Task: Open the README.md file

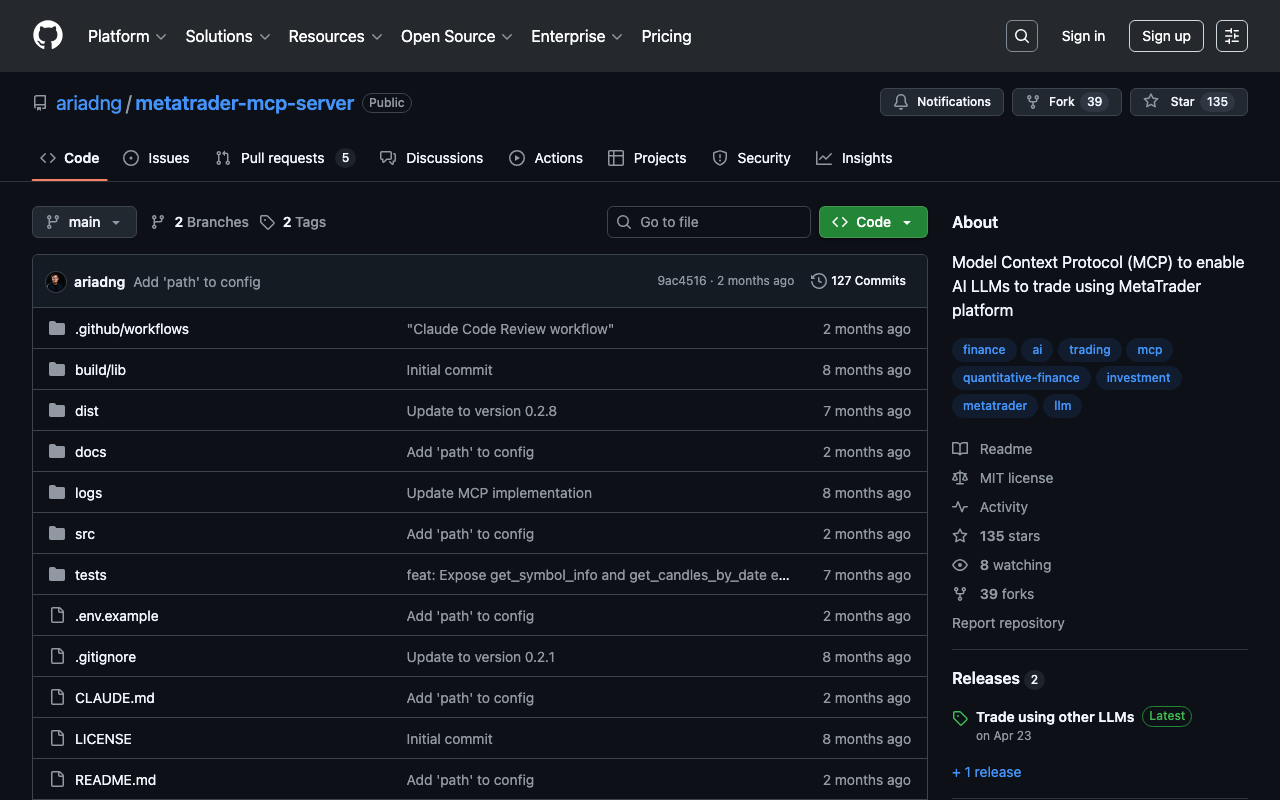Action: (x=115, y=780)
